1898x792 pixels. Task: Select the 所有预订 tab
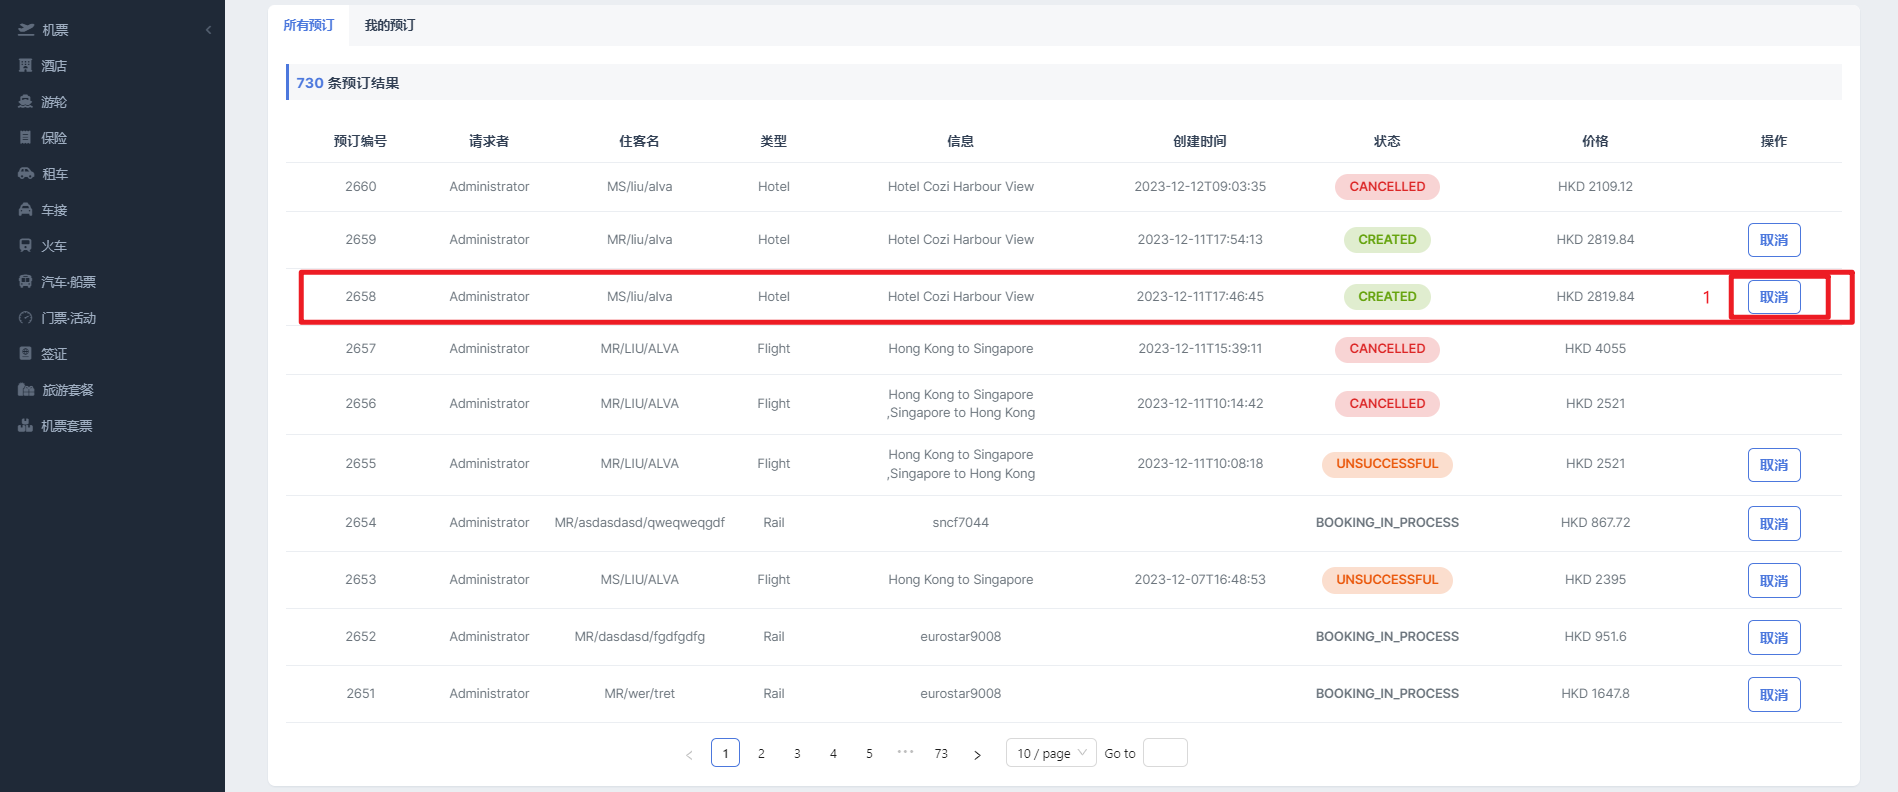[x=308, y=25]
